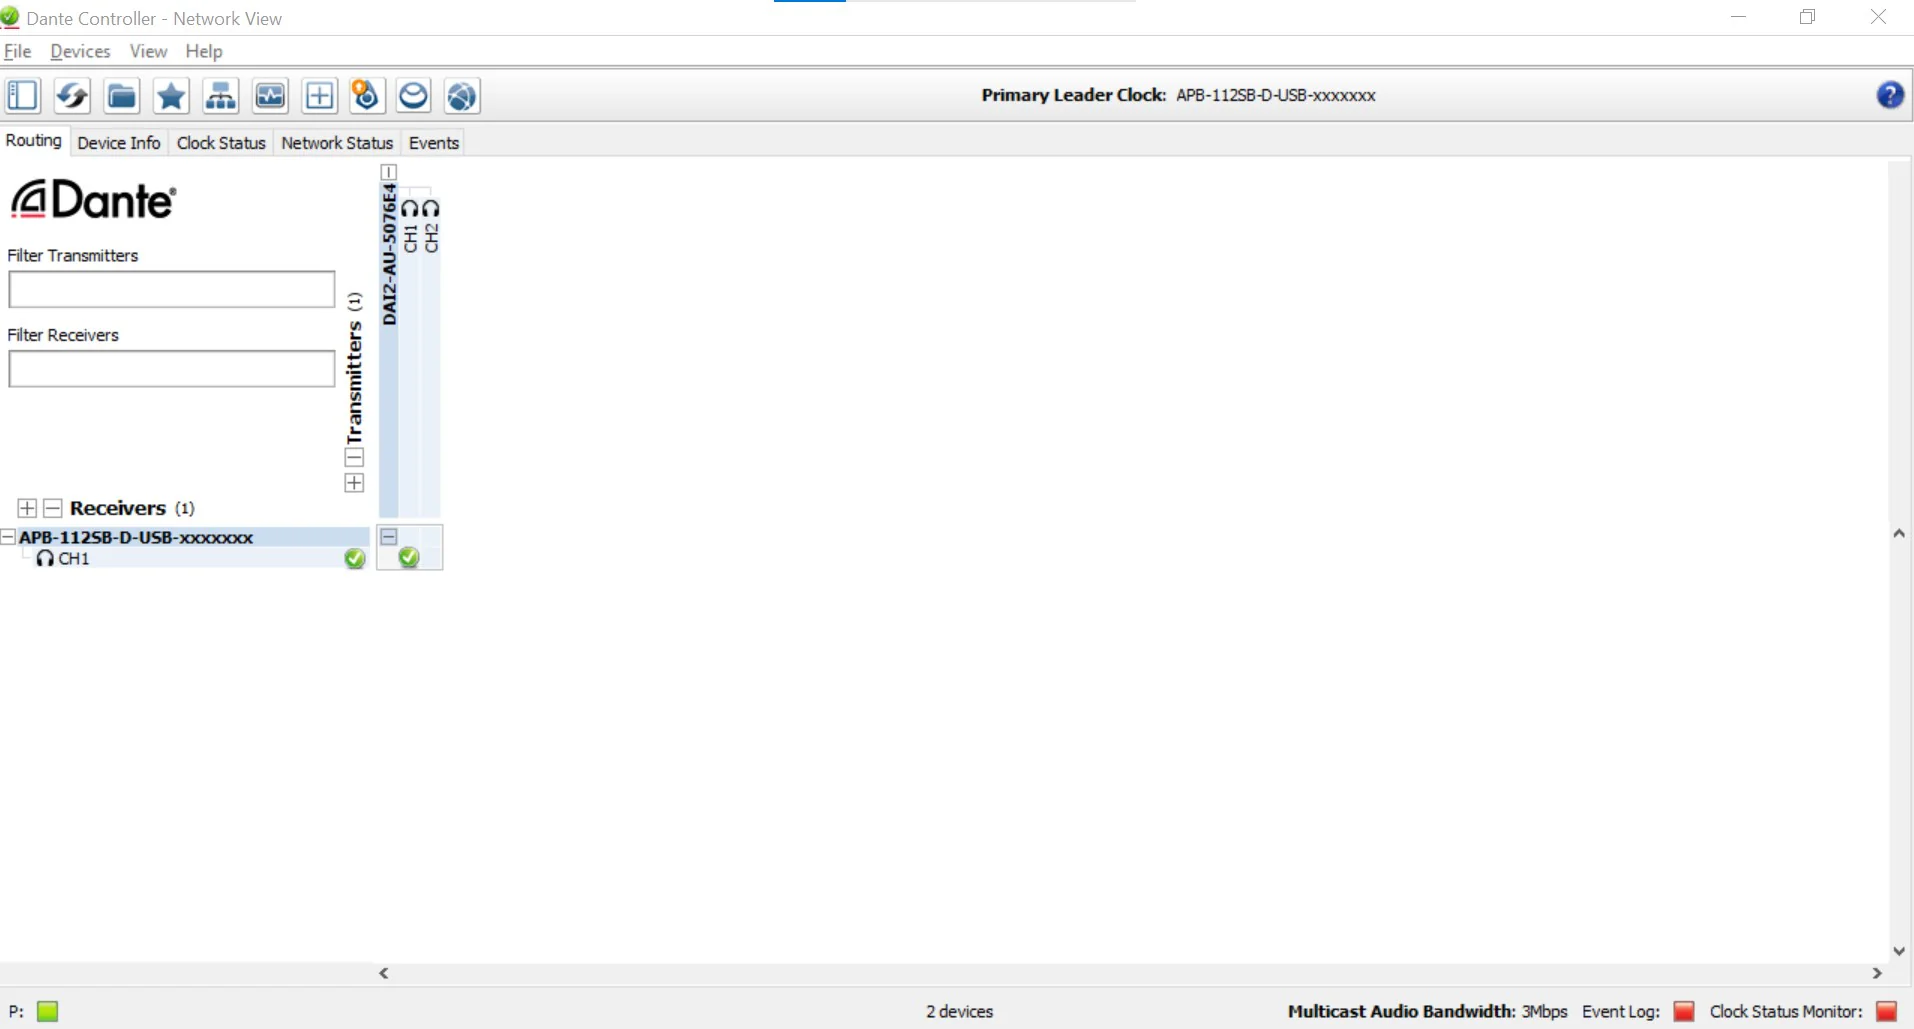Screen dimensions: 1914x1029
Task: Click the globe icon in the toolbar
Action: point(462,96)
